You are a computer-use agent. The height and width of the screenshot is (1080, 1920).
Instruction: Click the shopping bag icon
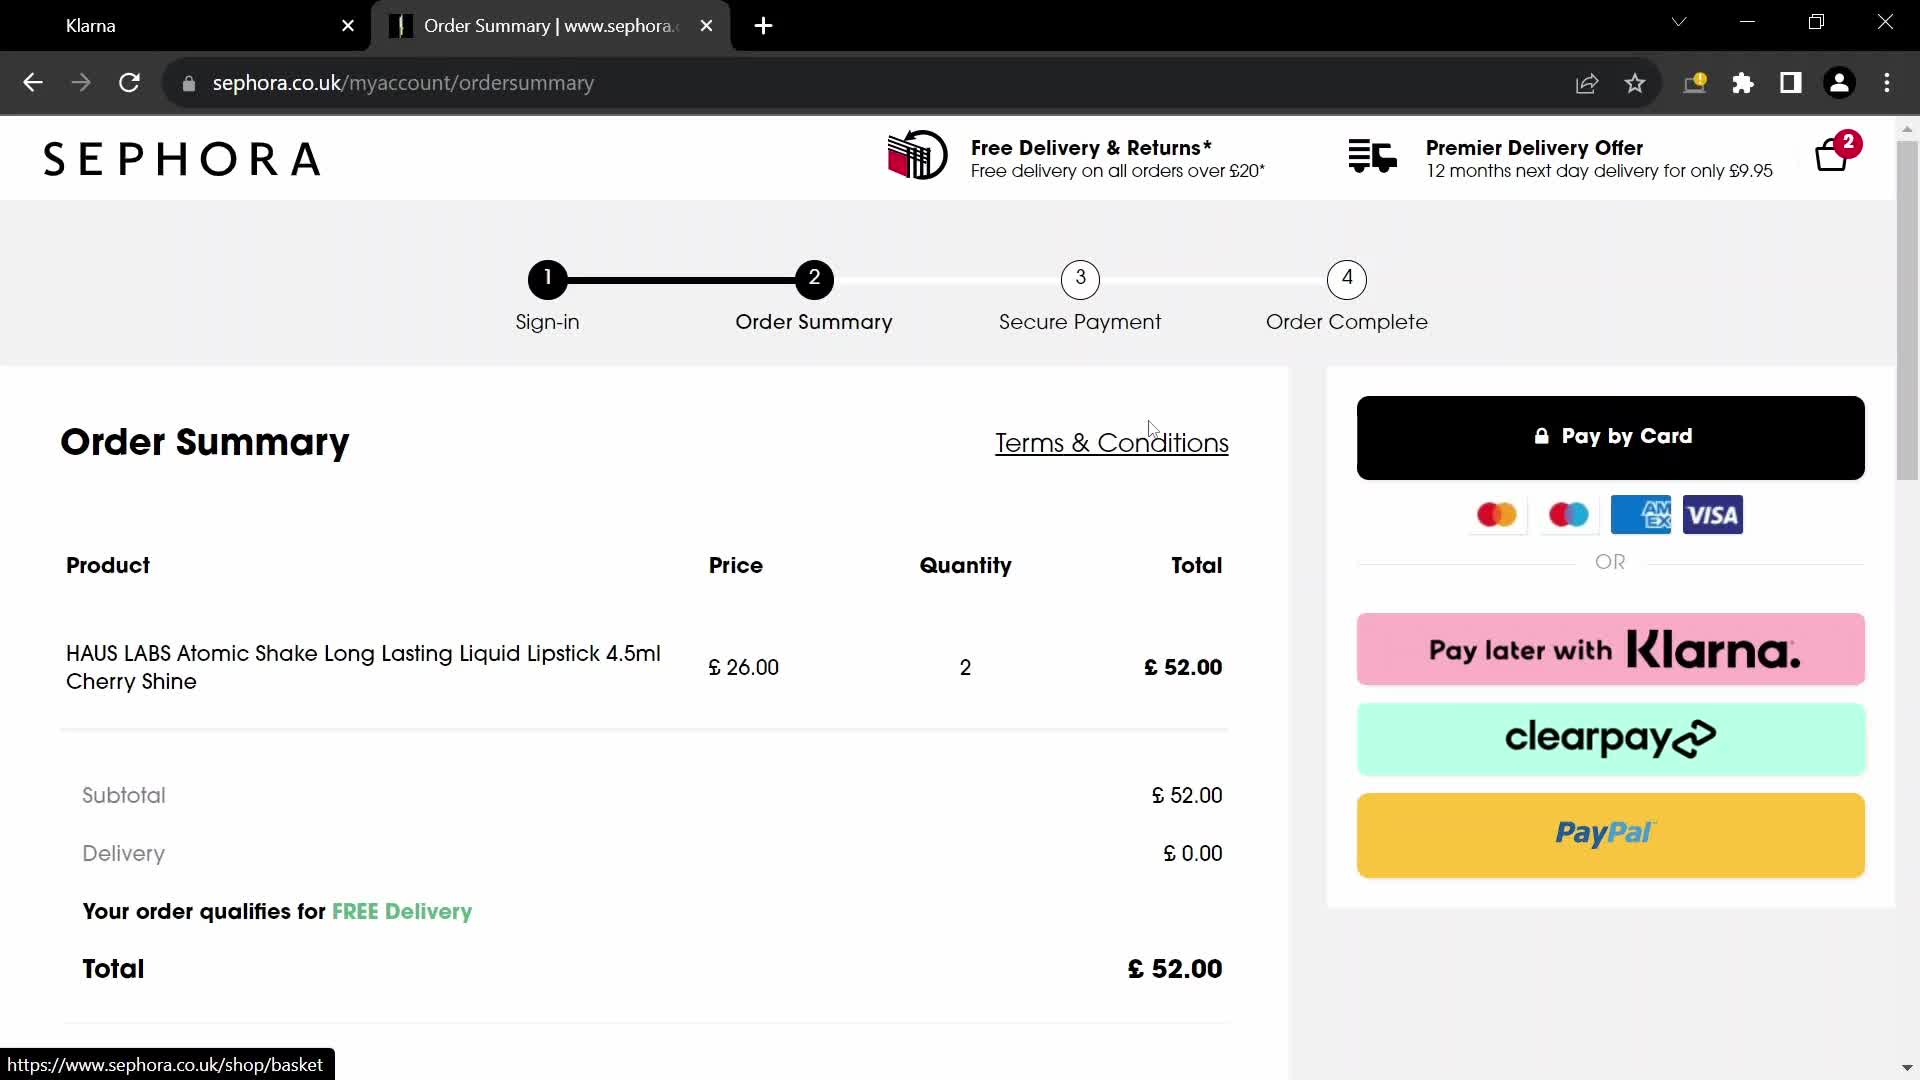tap(1832, 157)
